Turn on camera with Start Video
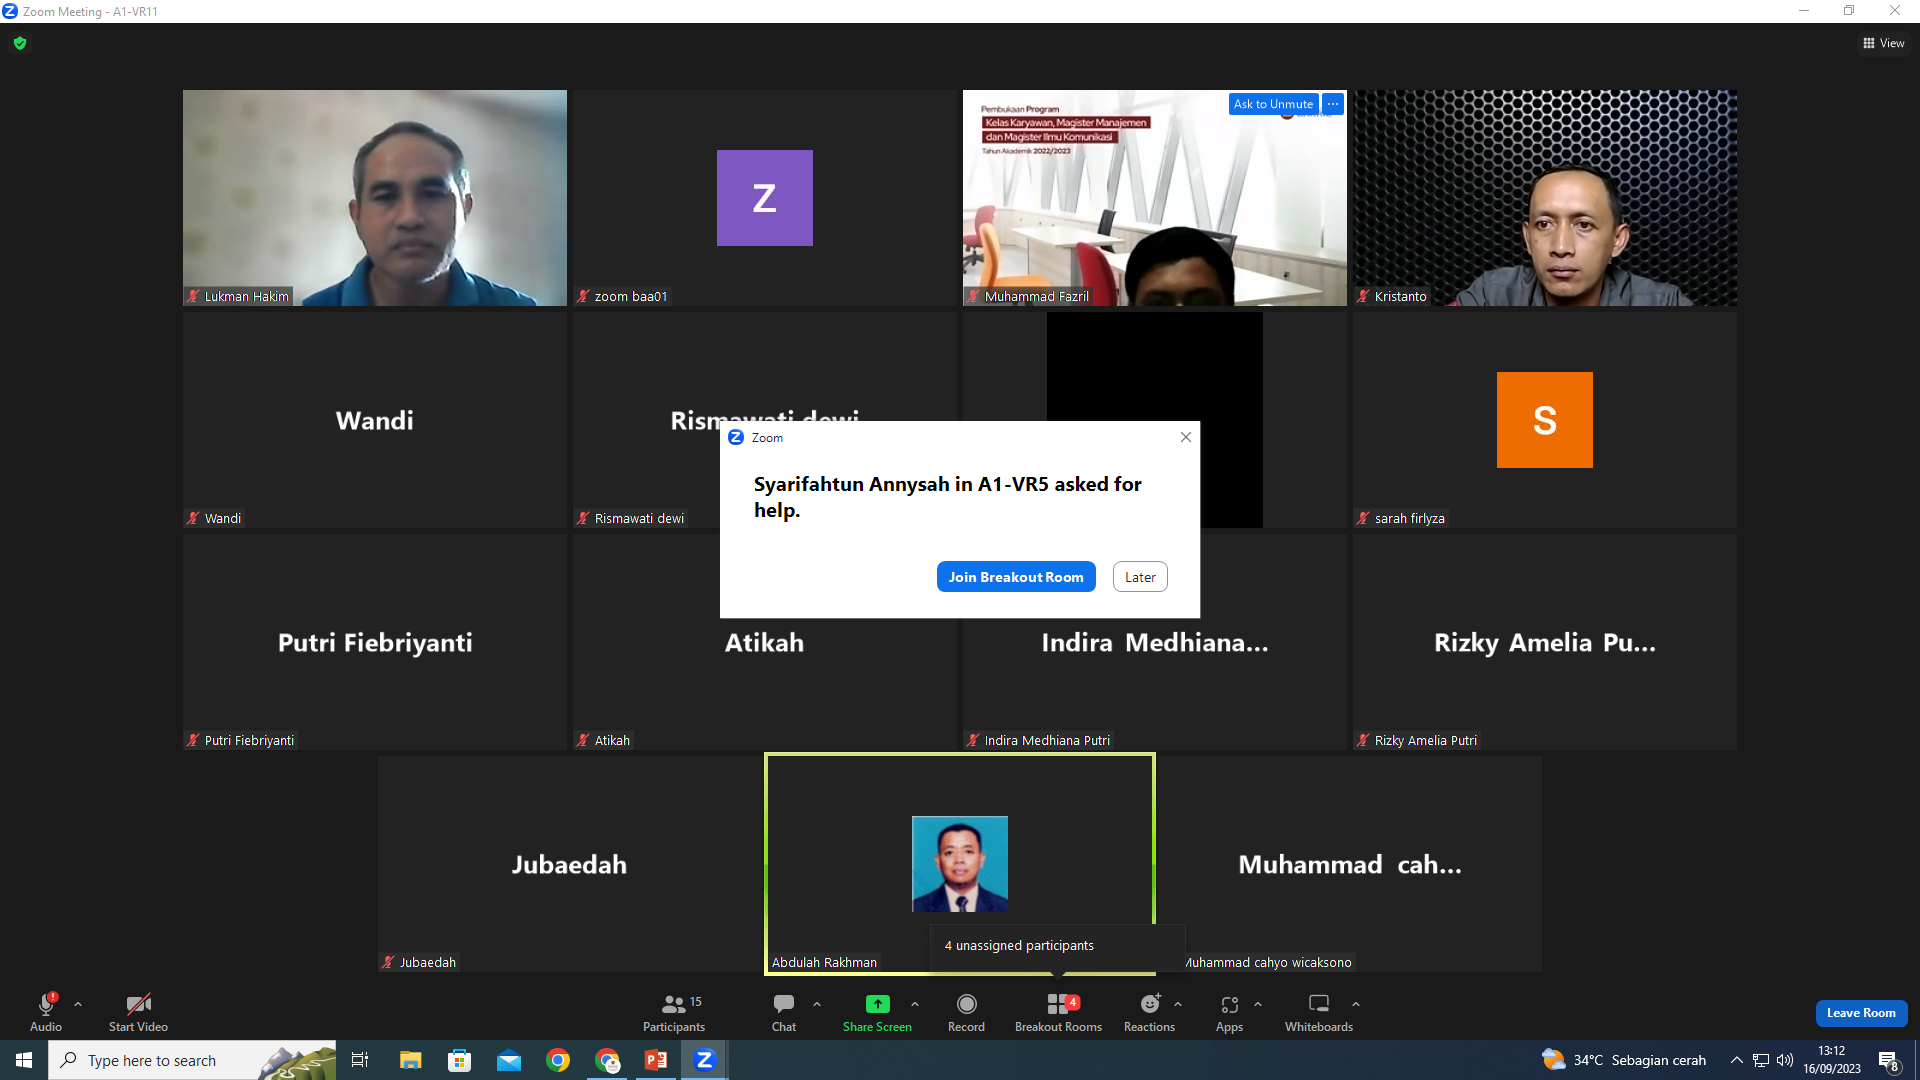The height and width of the screenshot is (1080, 1920). click(138, 1012)
